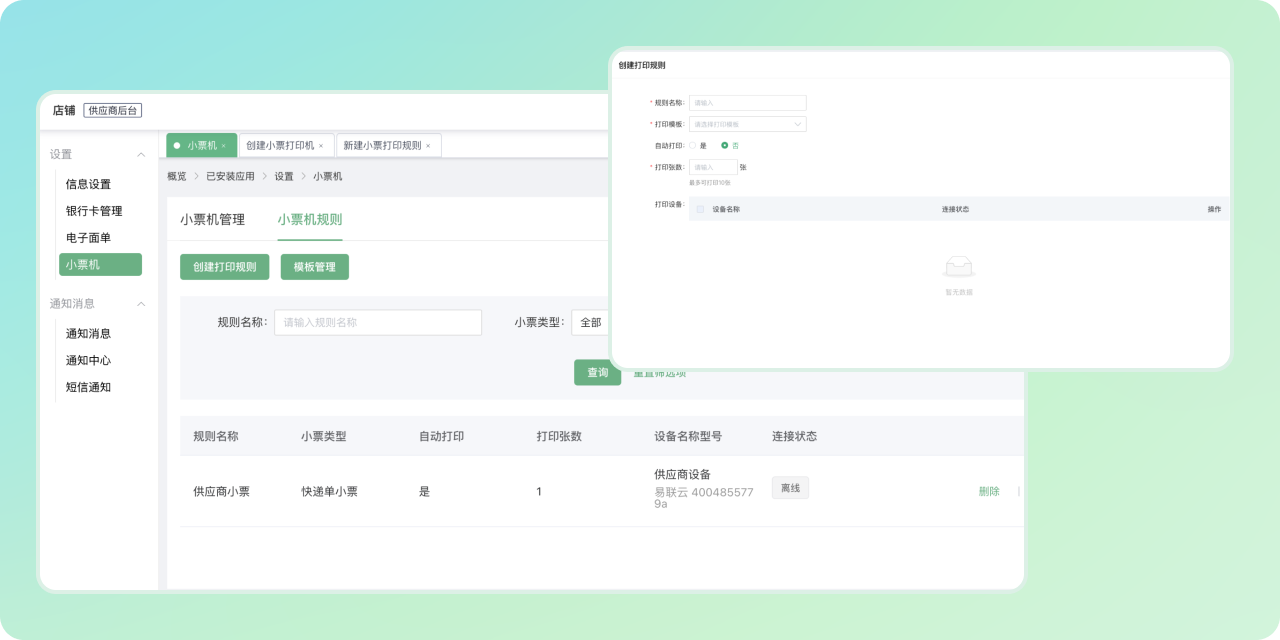Screen dimensions: 1280x640
Task: Focus the 请输入规则名称 search field
Action: pyautogui.click(x=378, y=322)
